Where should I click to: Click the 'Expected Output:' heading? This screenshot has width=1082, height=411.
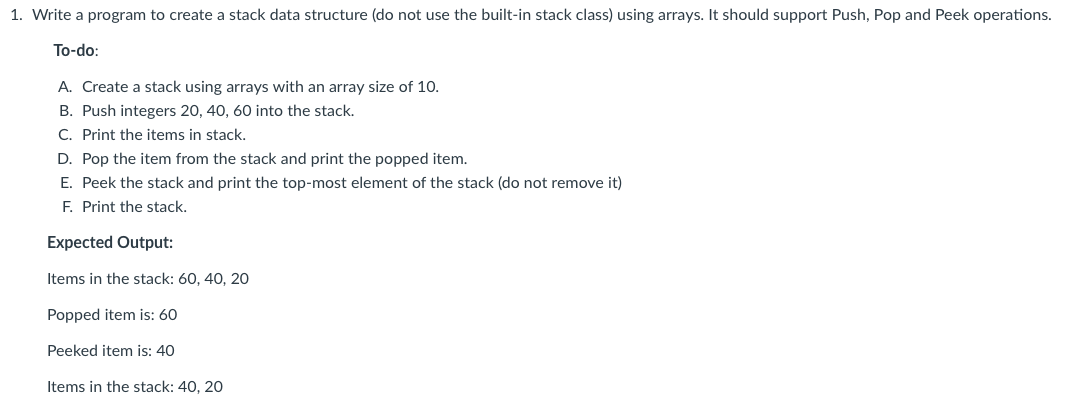tap(110, 243)
